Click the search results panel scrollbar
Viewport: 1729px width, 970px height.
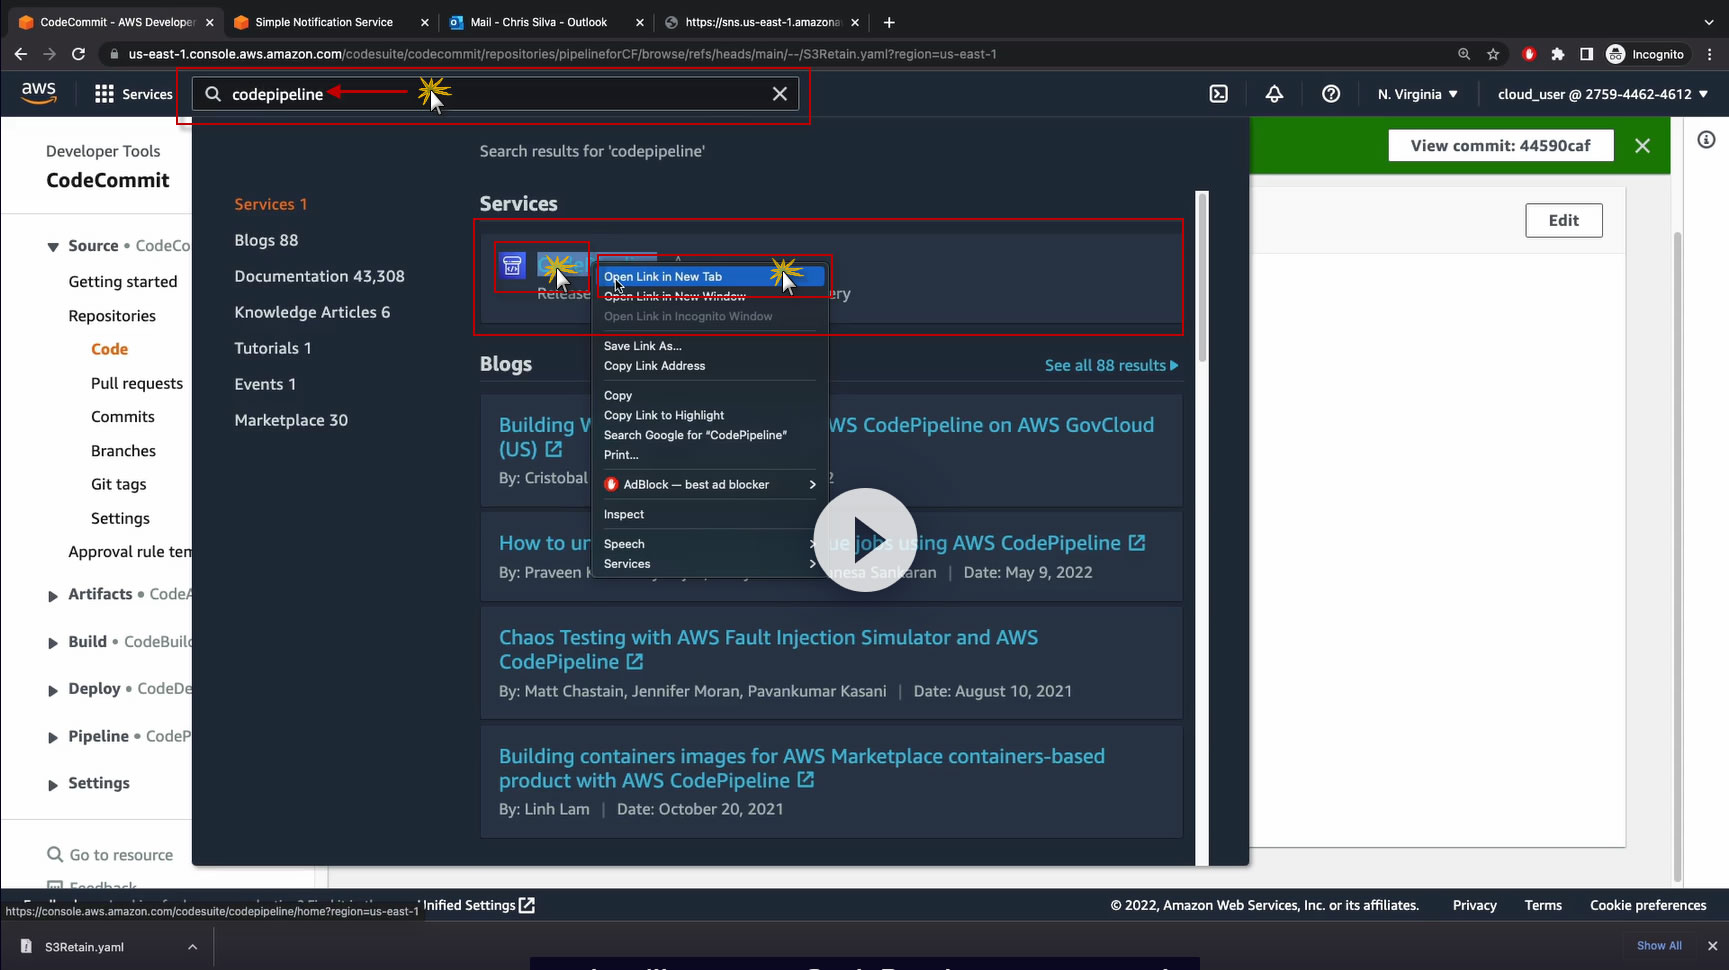[x=1202, y=277]
